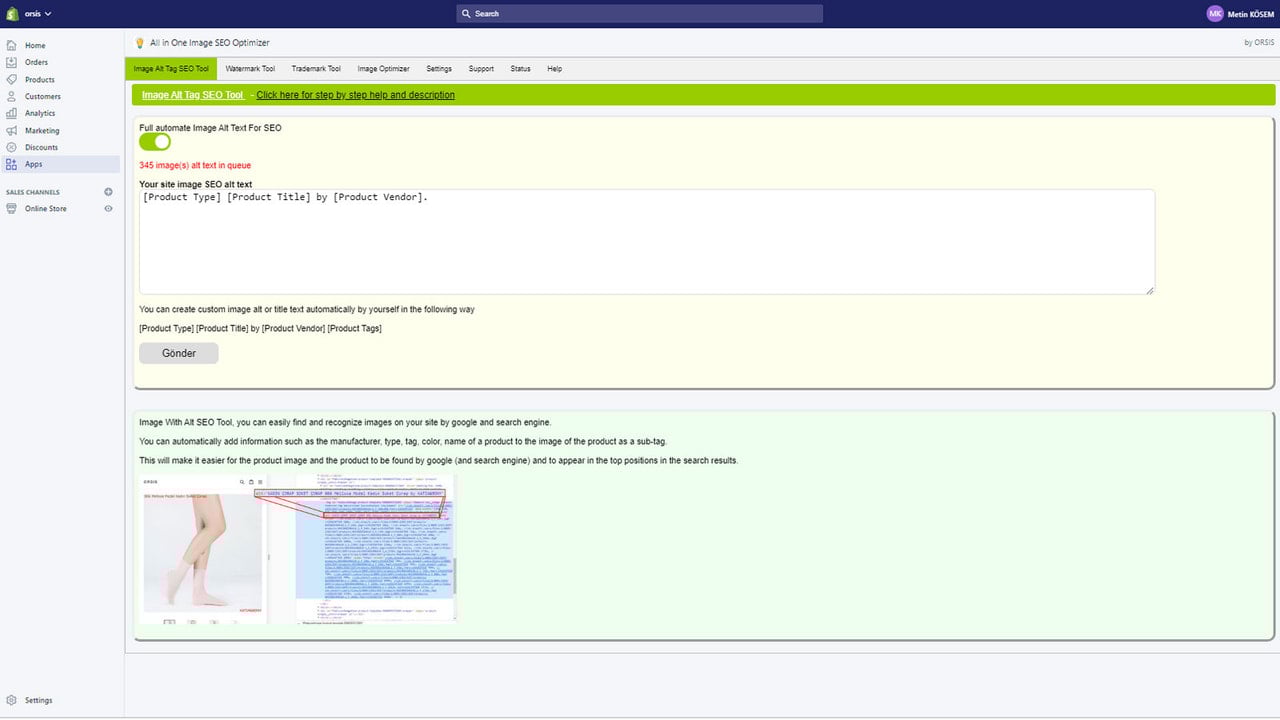Image resolution: width=1280 pixels, height=720 pixels.
Task: Click the Apps grid icon
Action: point(11,164)
